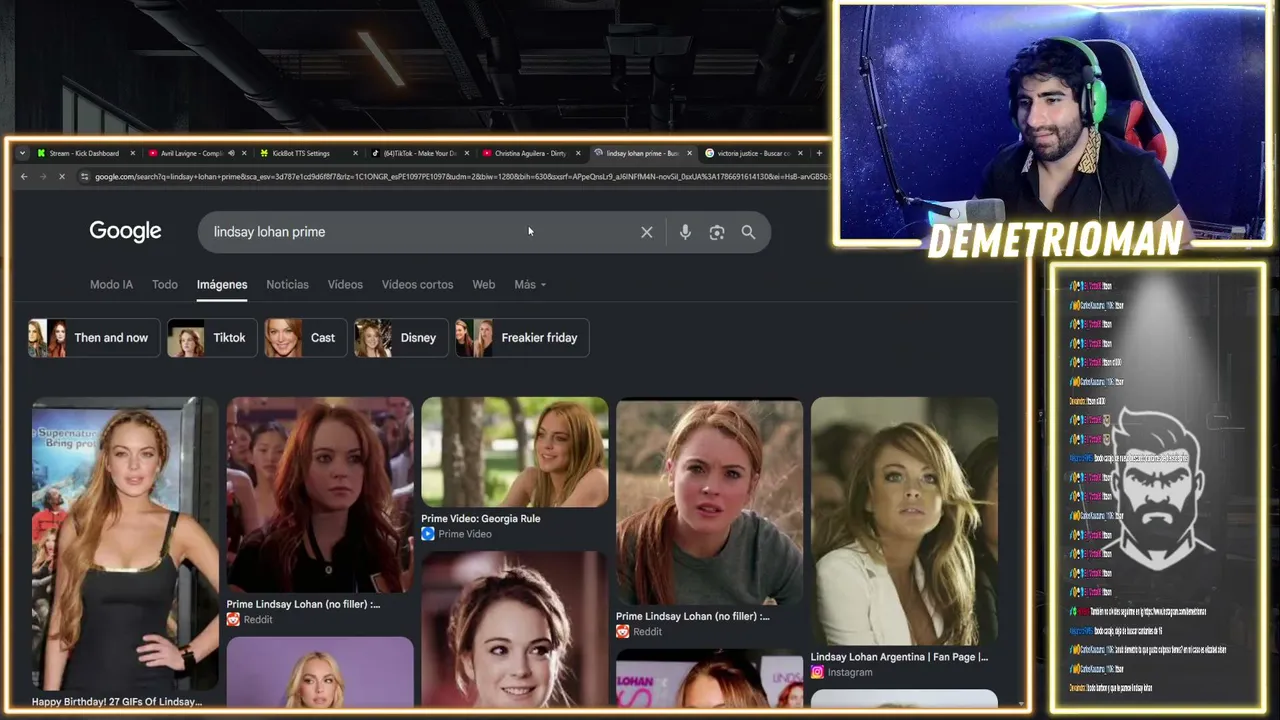Mute audio icon on Avril Lavigne tab

click(x=231, y=153)
